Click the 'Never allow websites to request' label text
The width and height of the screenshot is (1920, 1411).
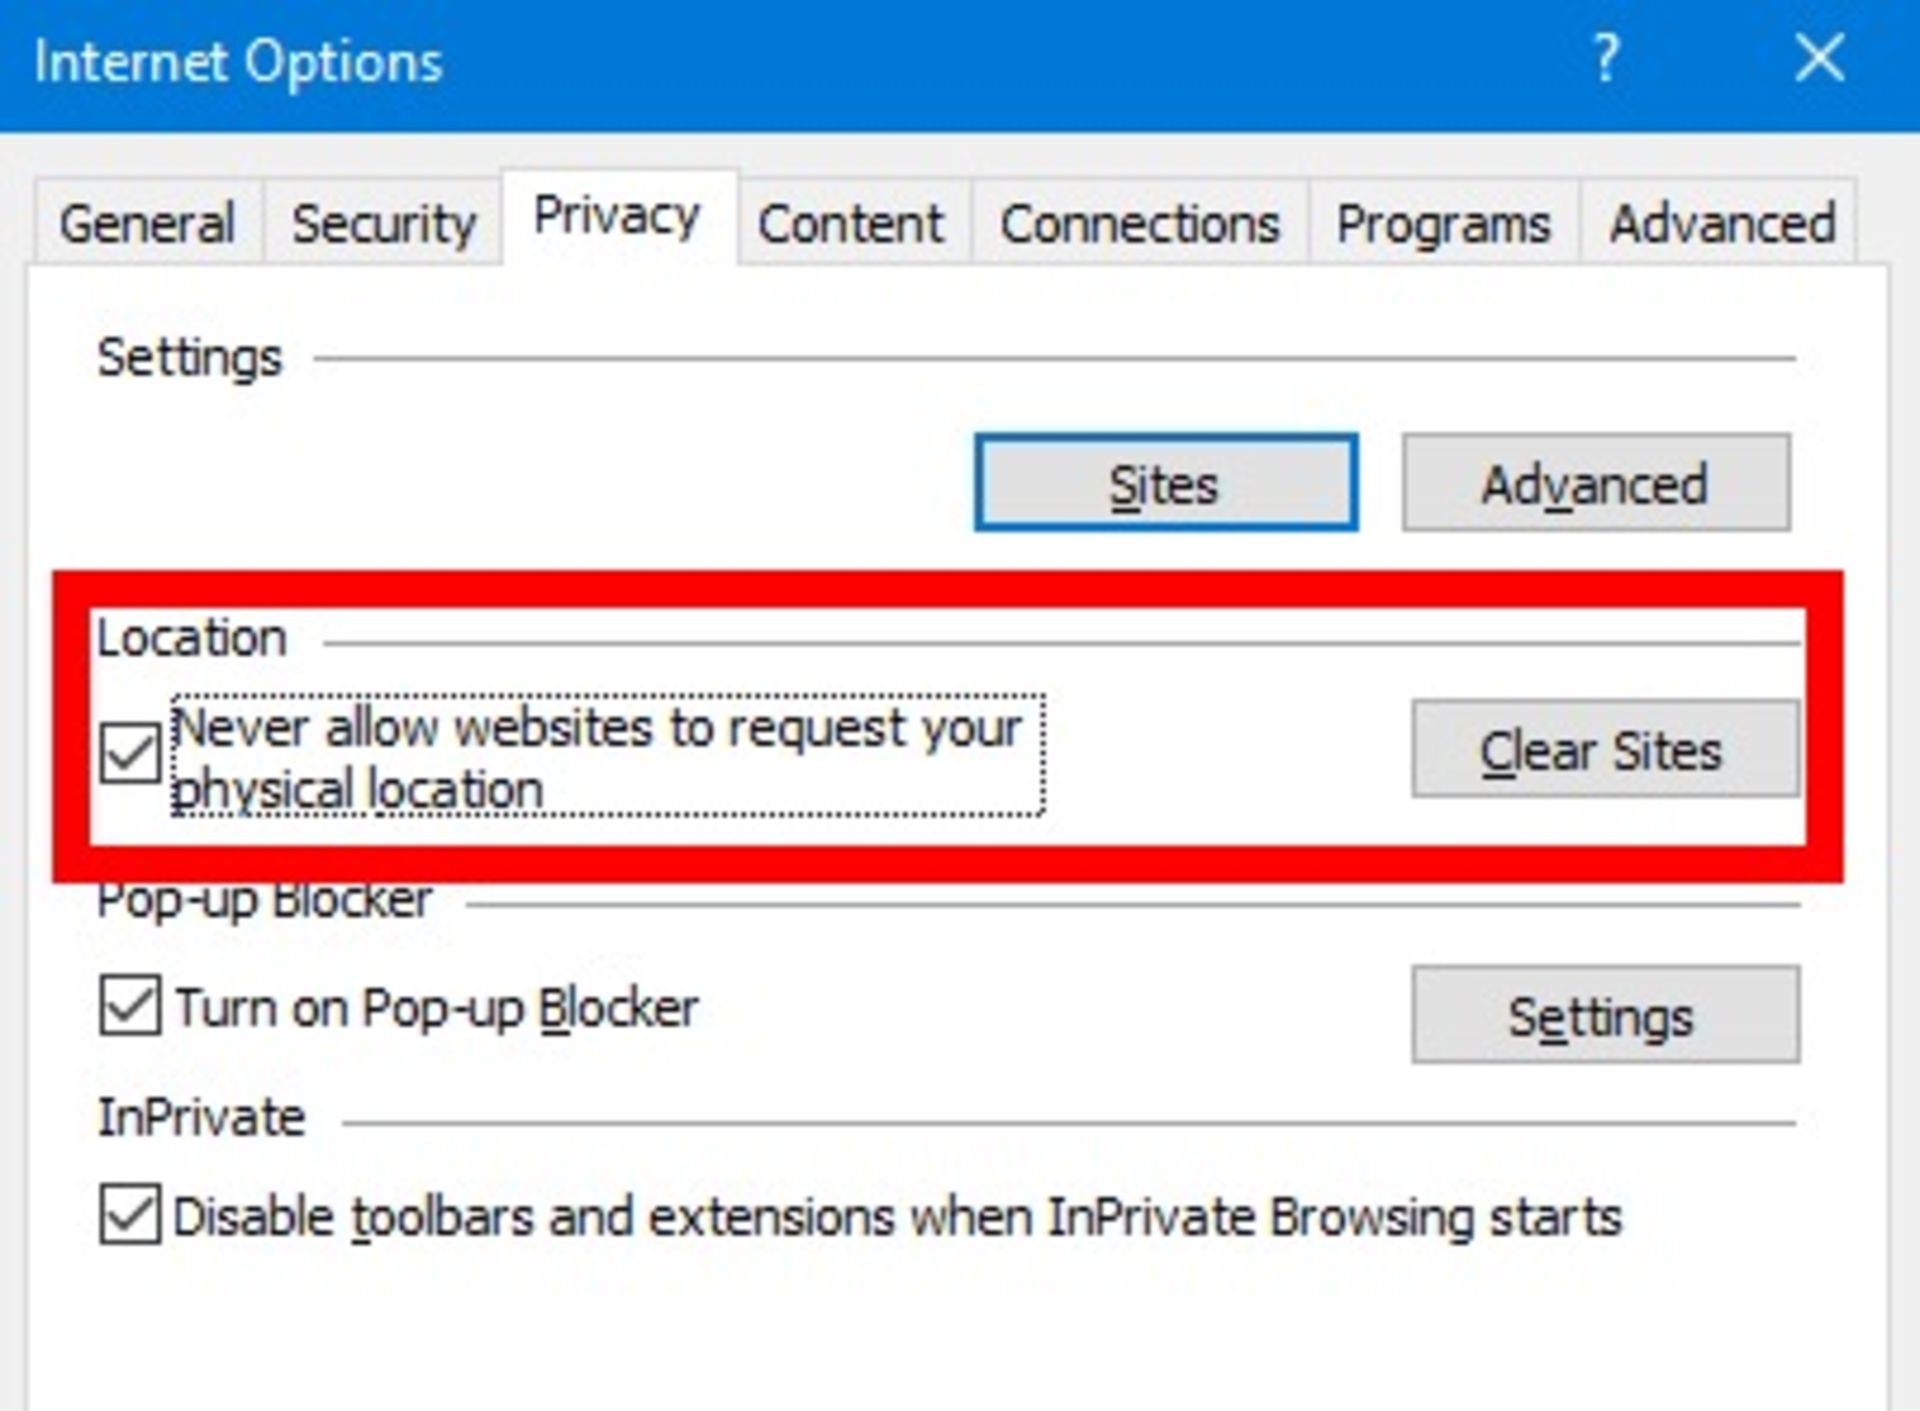click(598, 728)
